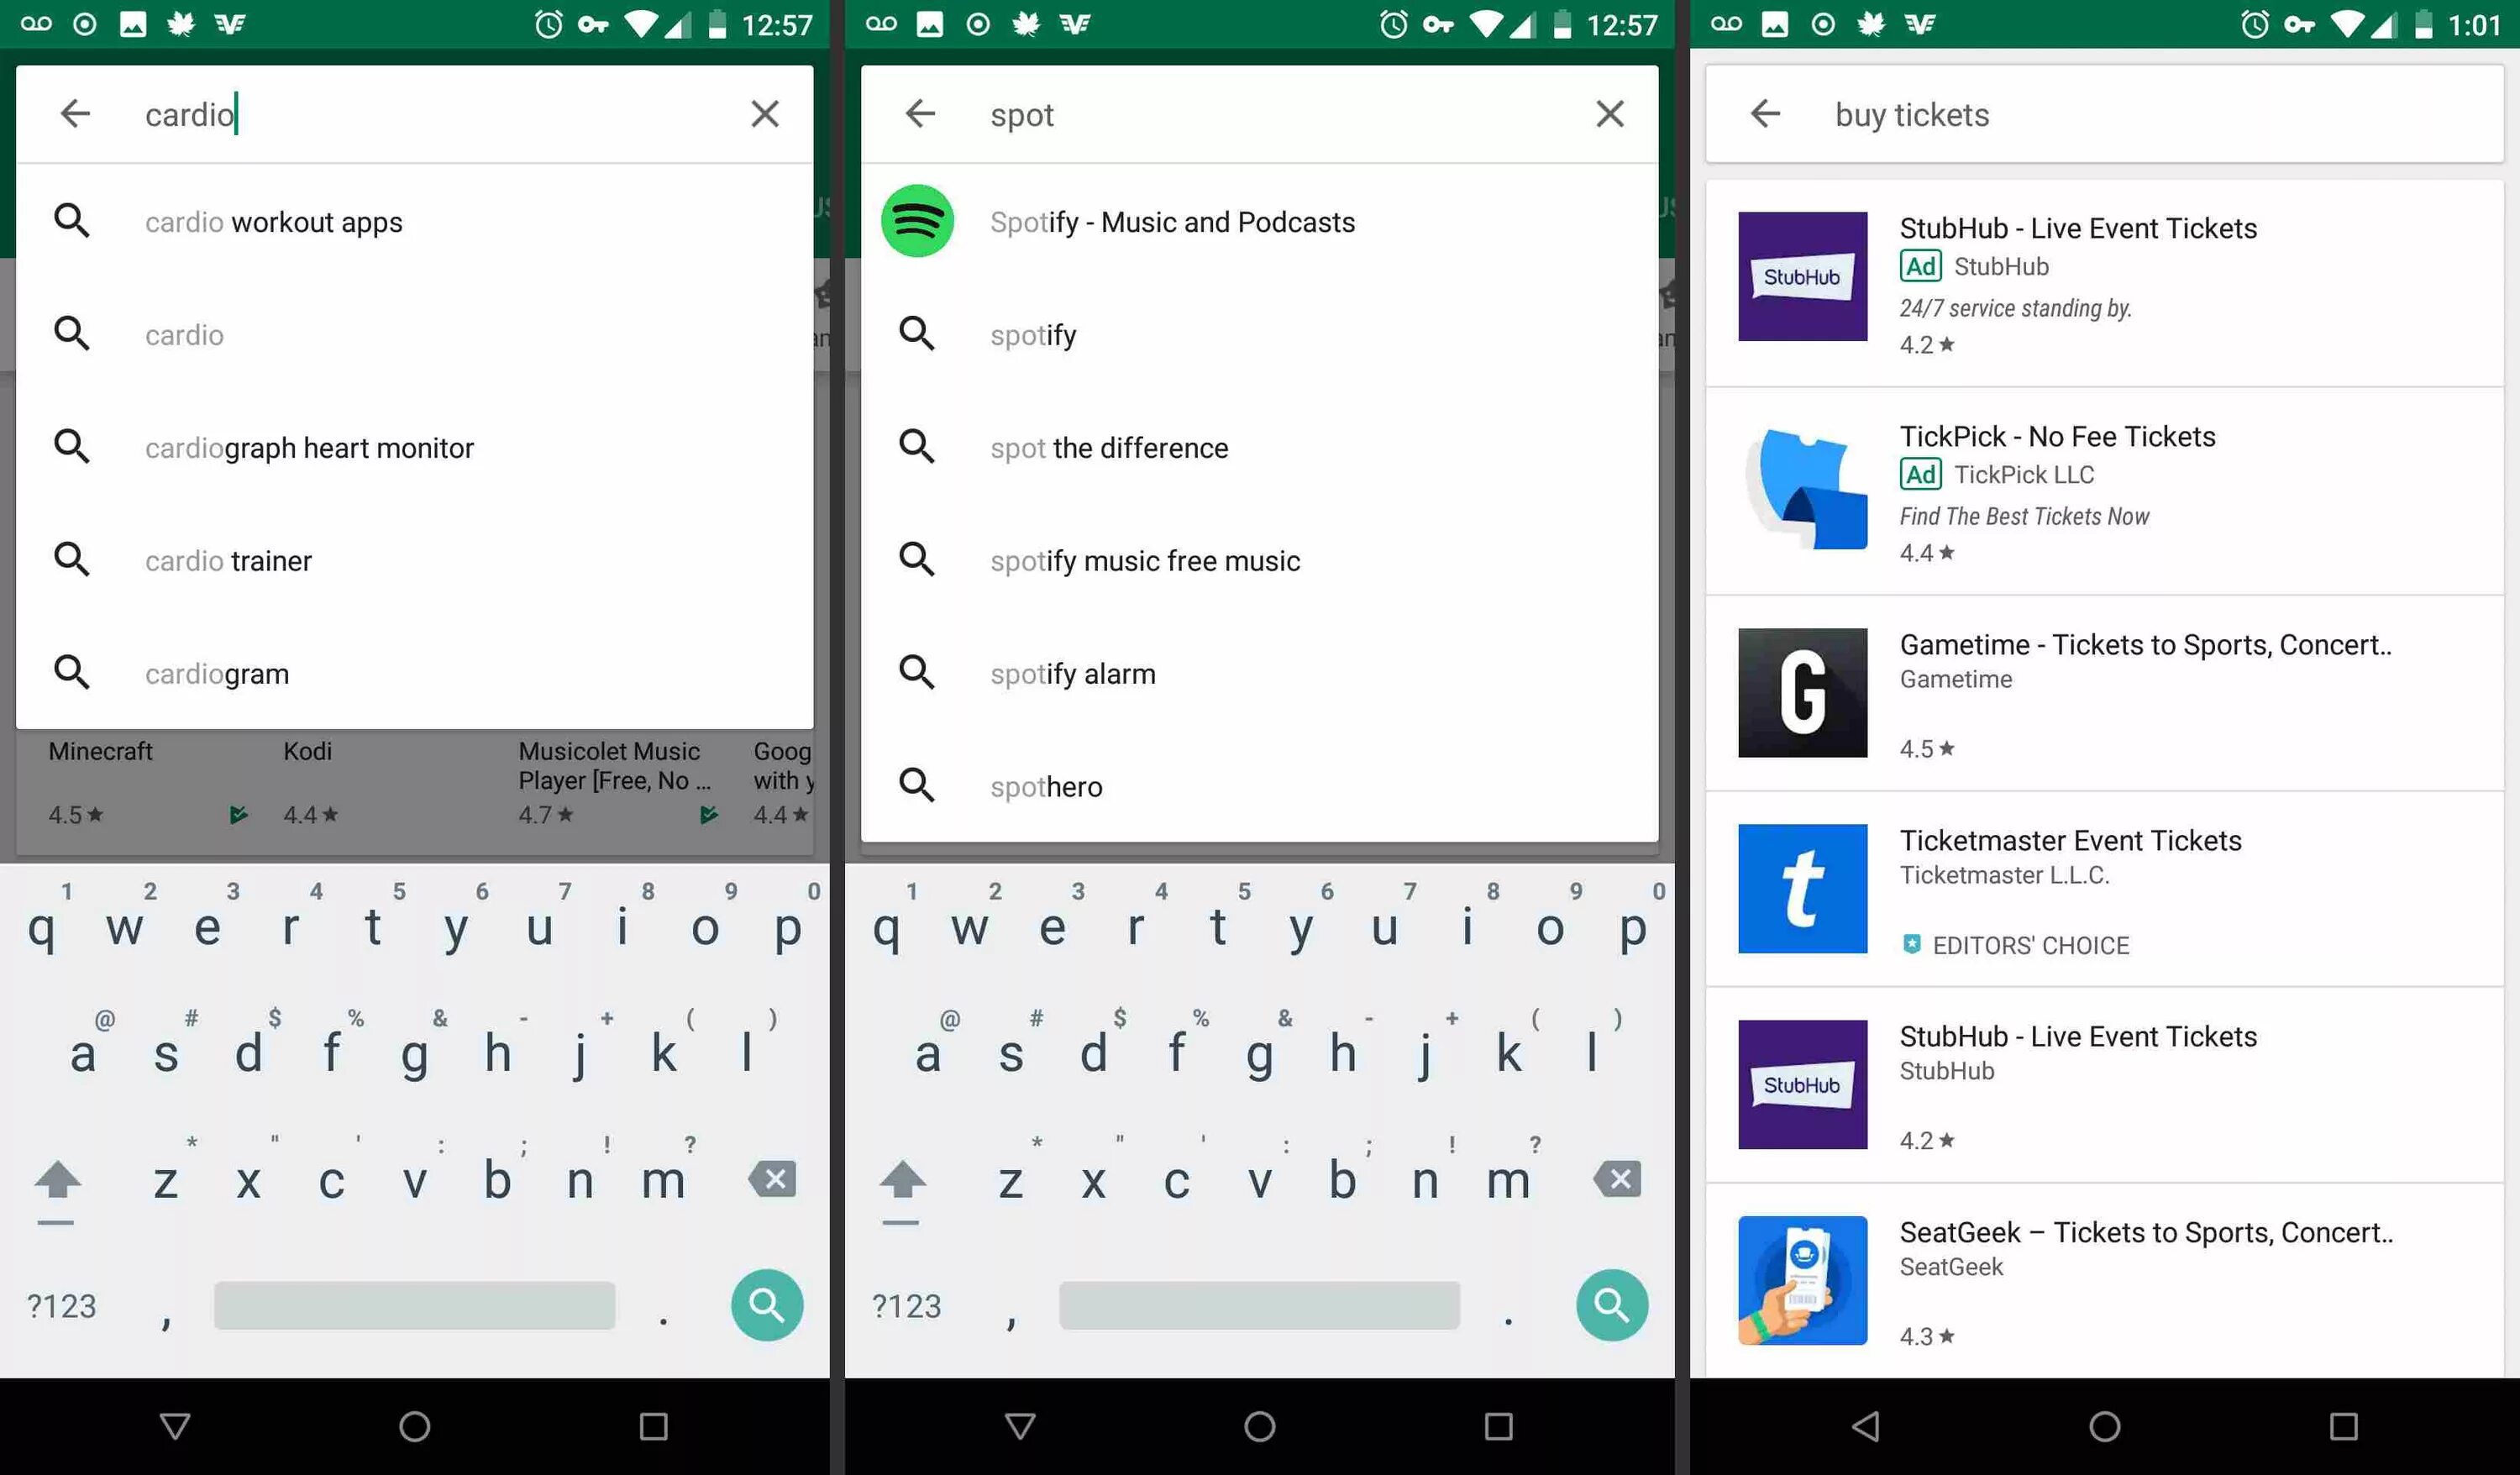This screenshot has width=2520, height=1475.
Task: Select 'cardio workout apps' suggestion
Action: (x=274, y=222)
